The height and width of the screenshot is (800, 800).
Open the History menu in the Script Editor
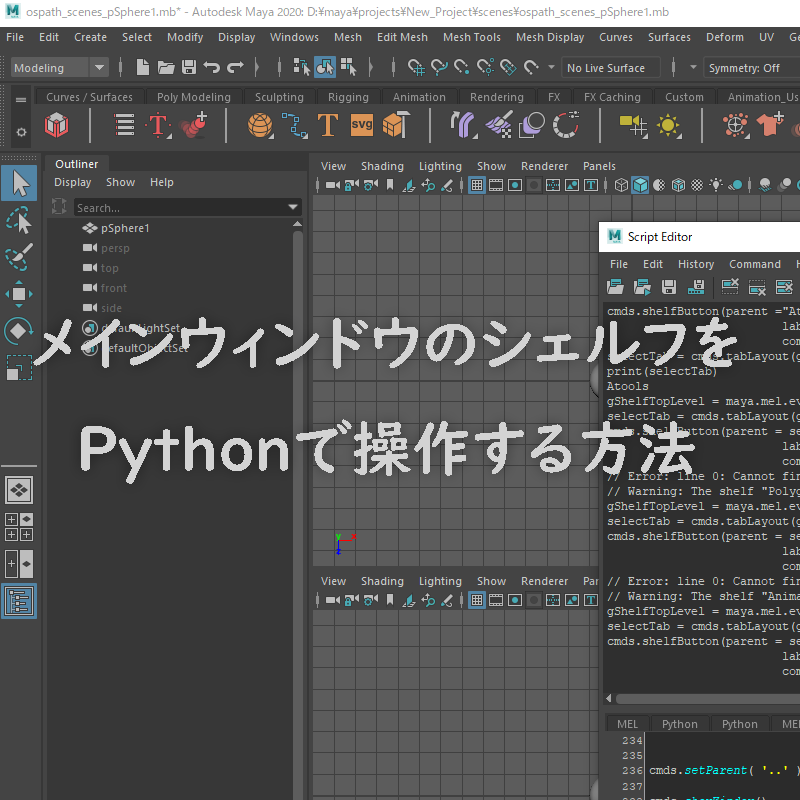[695, 264]
